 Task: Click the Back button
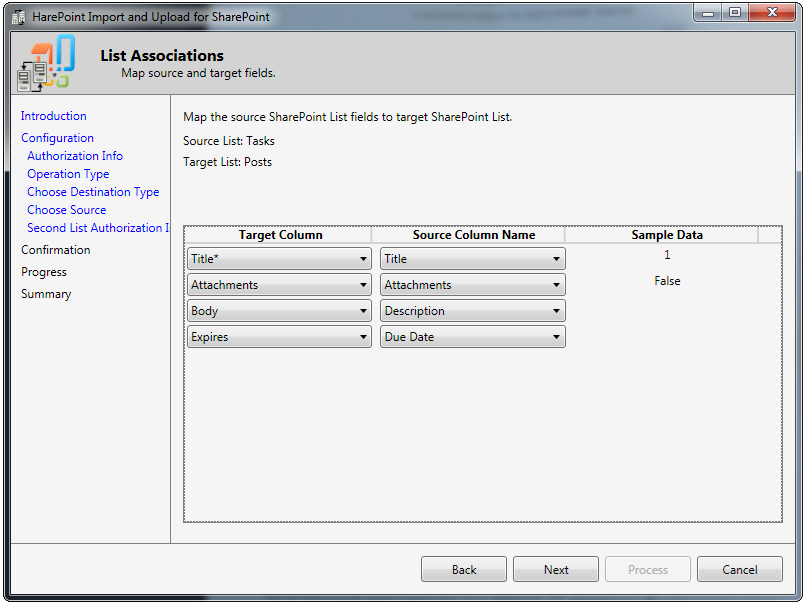pyautogui.click(x=464, y=570)
